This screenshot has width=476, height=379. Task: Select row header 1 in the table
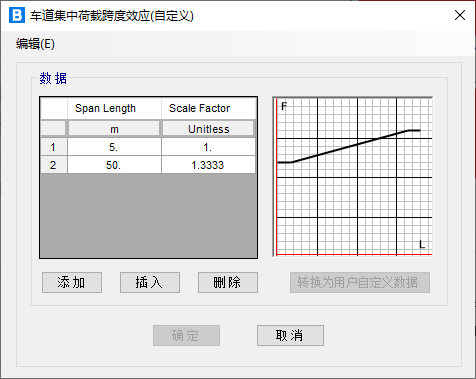pos(54,147)
